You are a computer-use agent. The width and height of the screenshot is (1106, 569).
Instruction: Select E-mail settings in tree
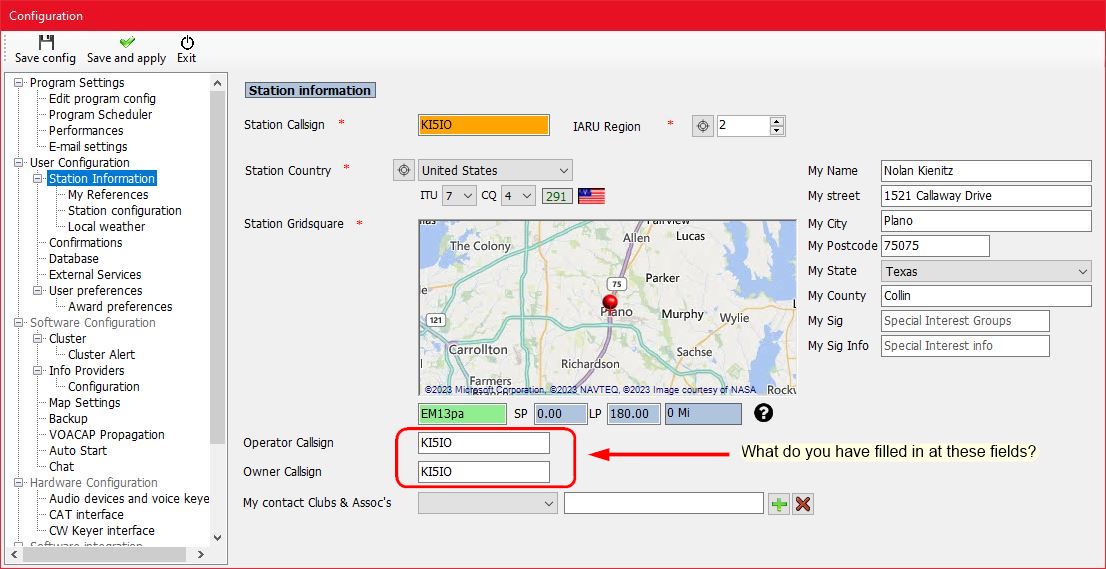coord(88,147)
